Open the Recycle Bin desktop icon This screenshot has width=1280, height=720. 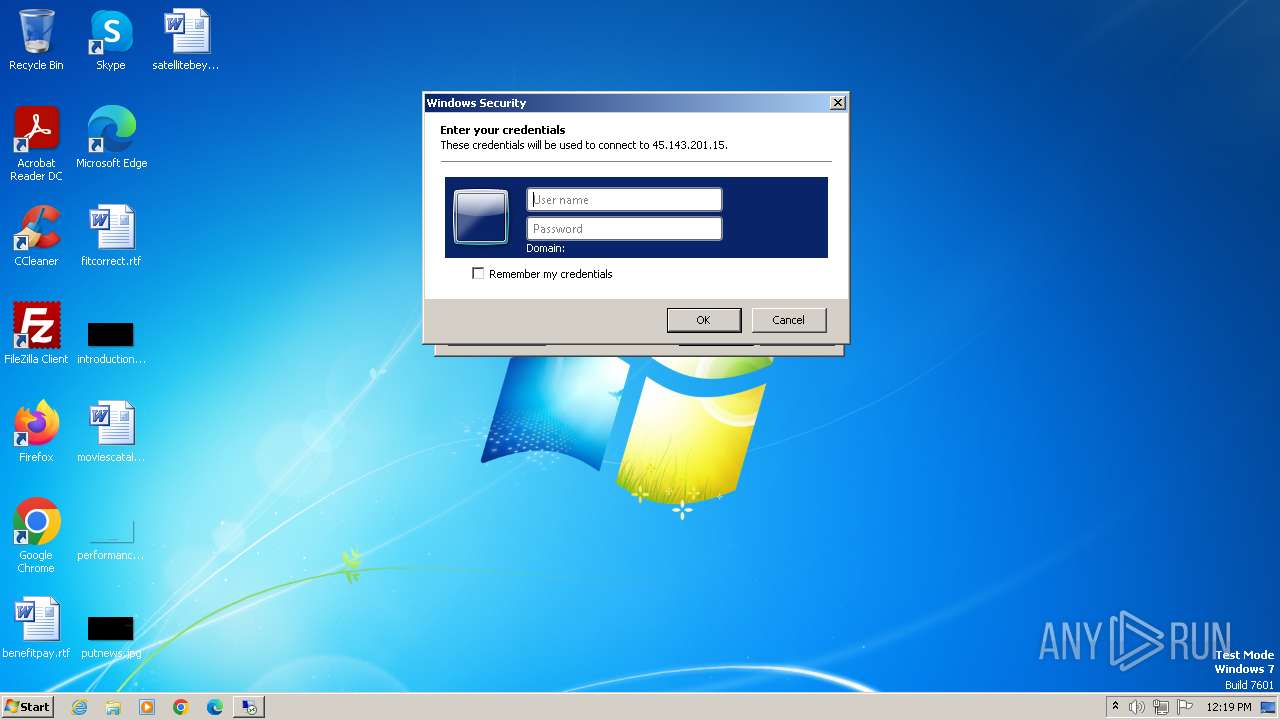coord(36,40)
